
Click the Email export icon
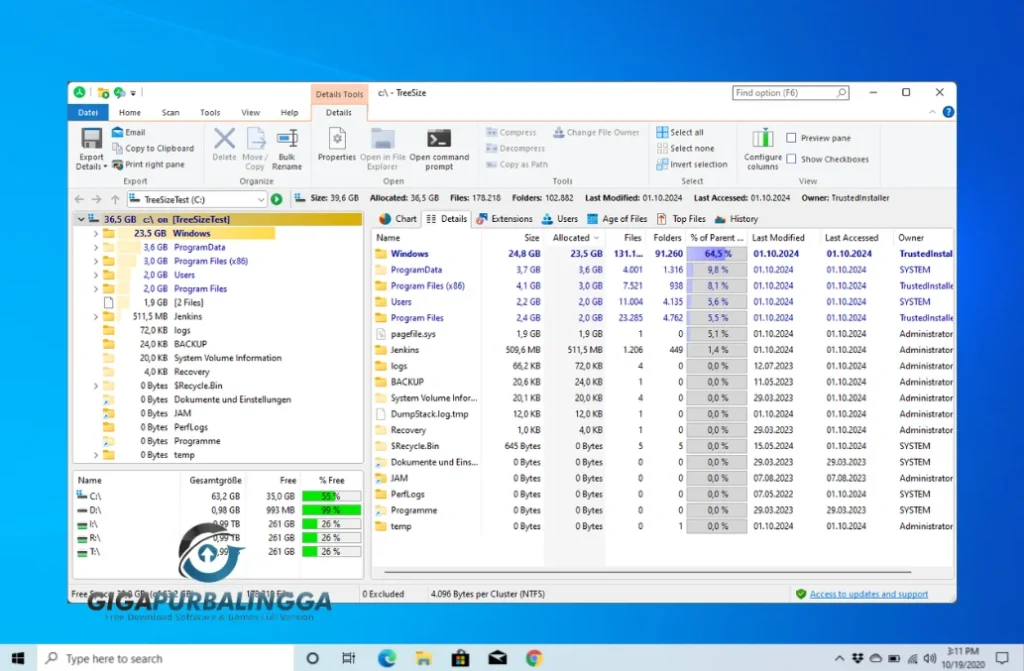[116, 131]
